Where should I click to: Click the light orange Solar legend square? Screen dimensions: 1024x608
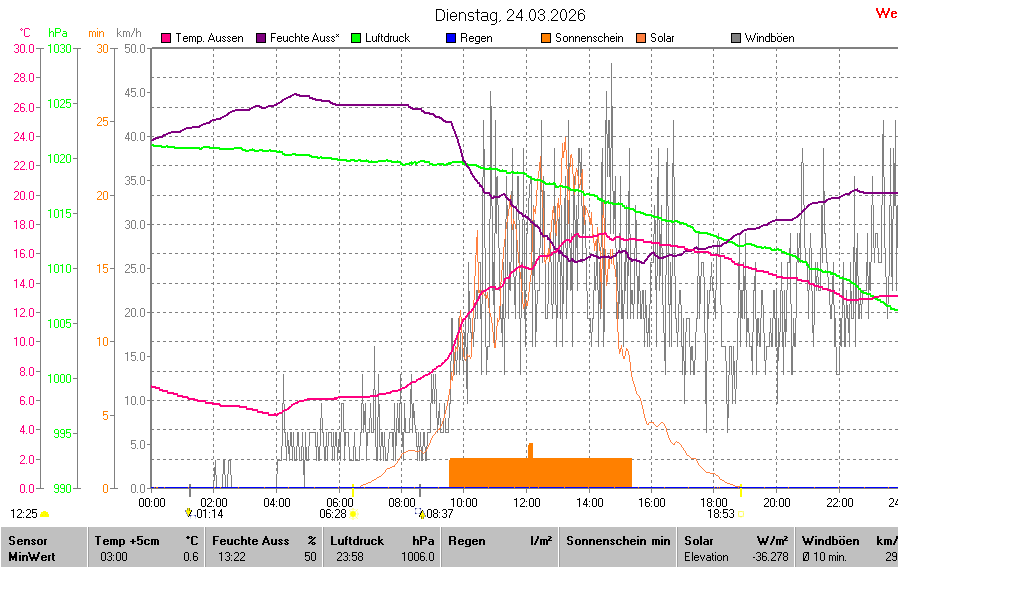(x=641, y=38)
